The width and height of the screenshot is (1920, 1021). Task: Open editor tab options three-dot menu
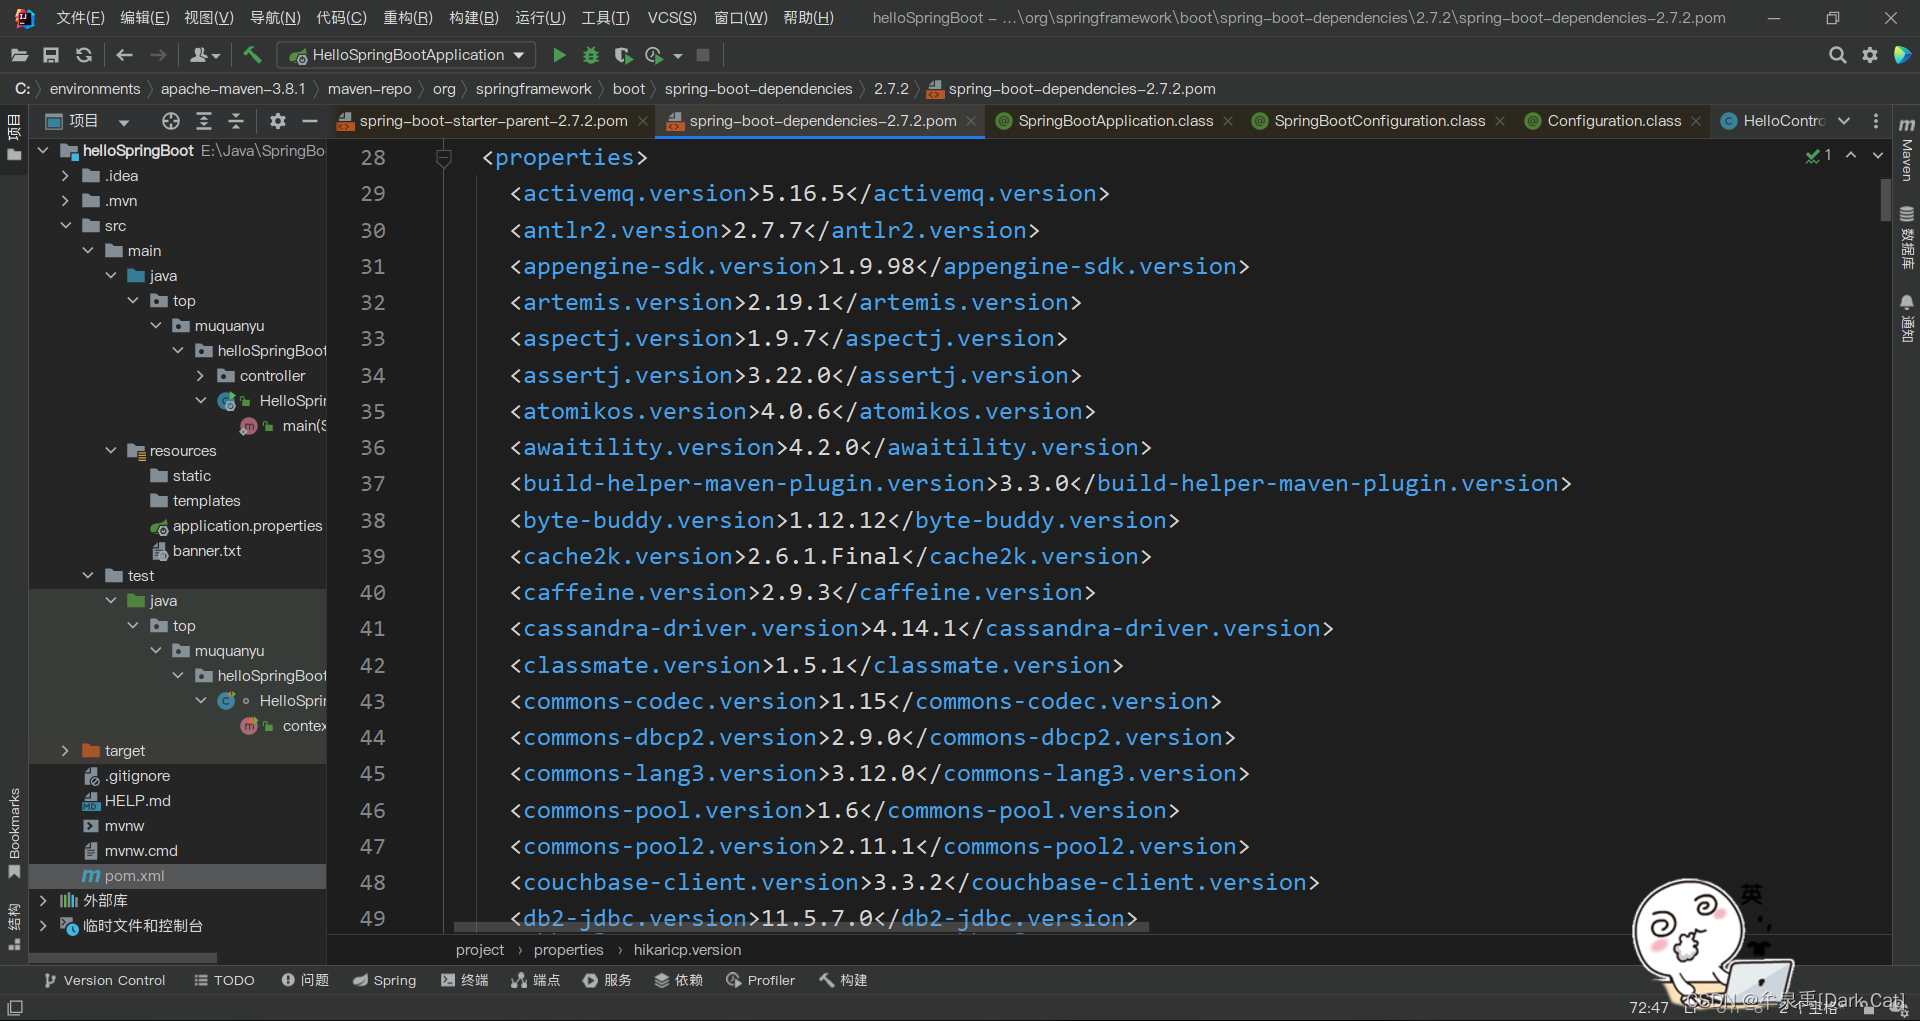click(1876, 121)
